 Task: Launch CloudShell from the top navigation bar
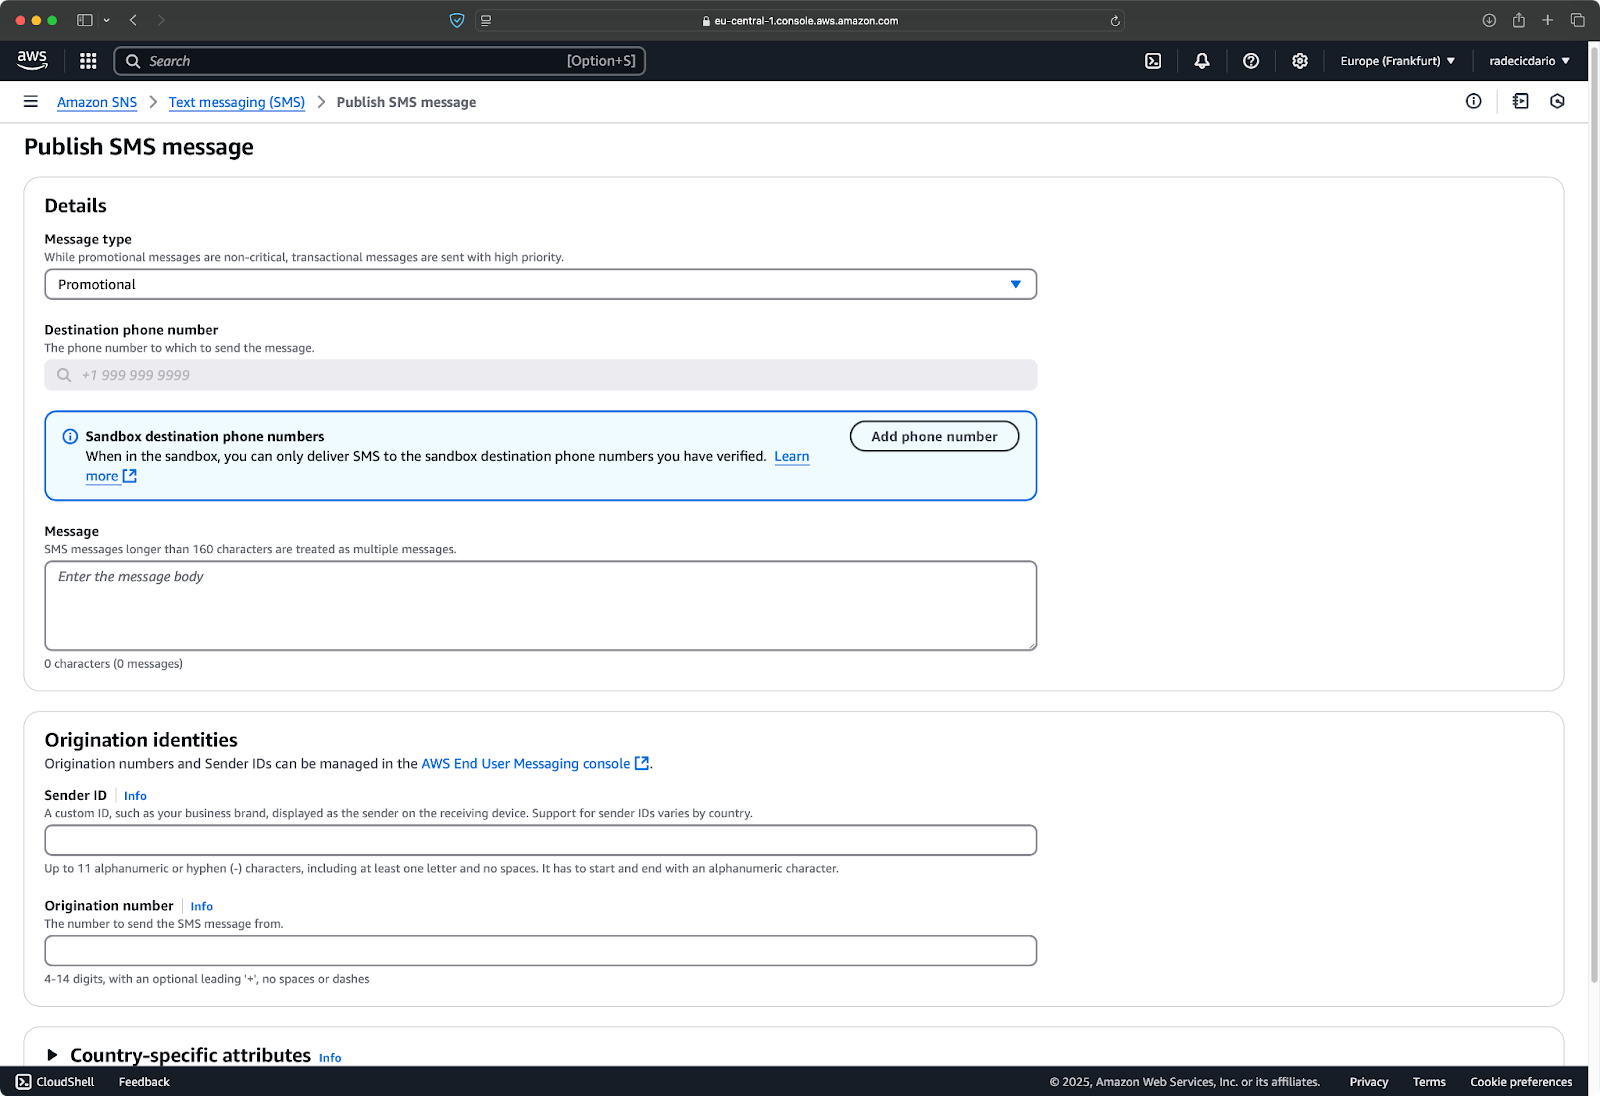1153,61
